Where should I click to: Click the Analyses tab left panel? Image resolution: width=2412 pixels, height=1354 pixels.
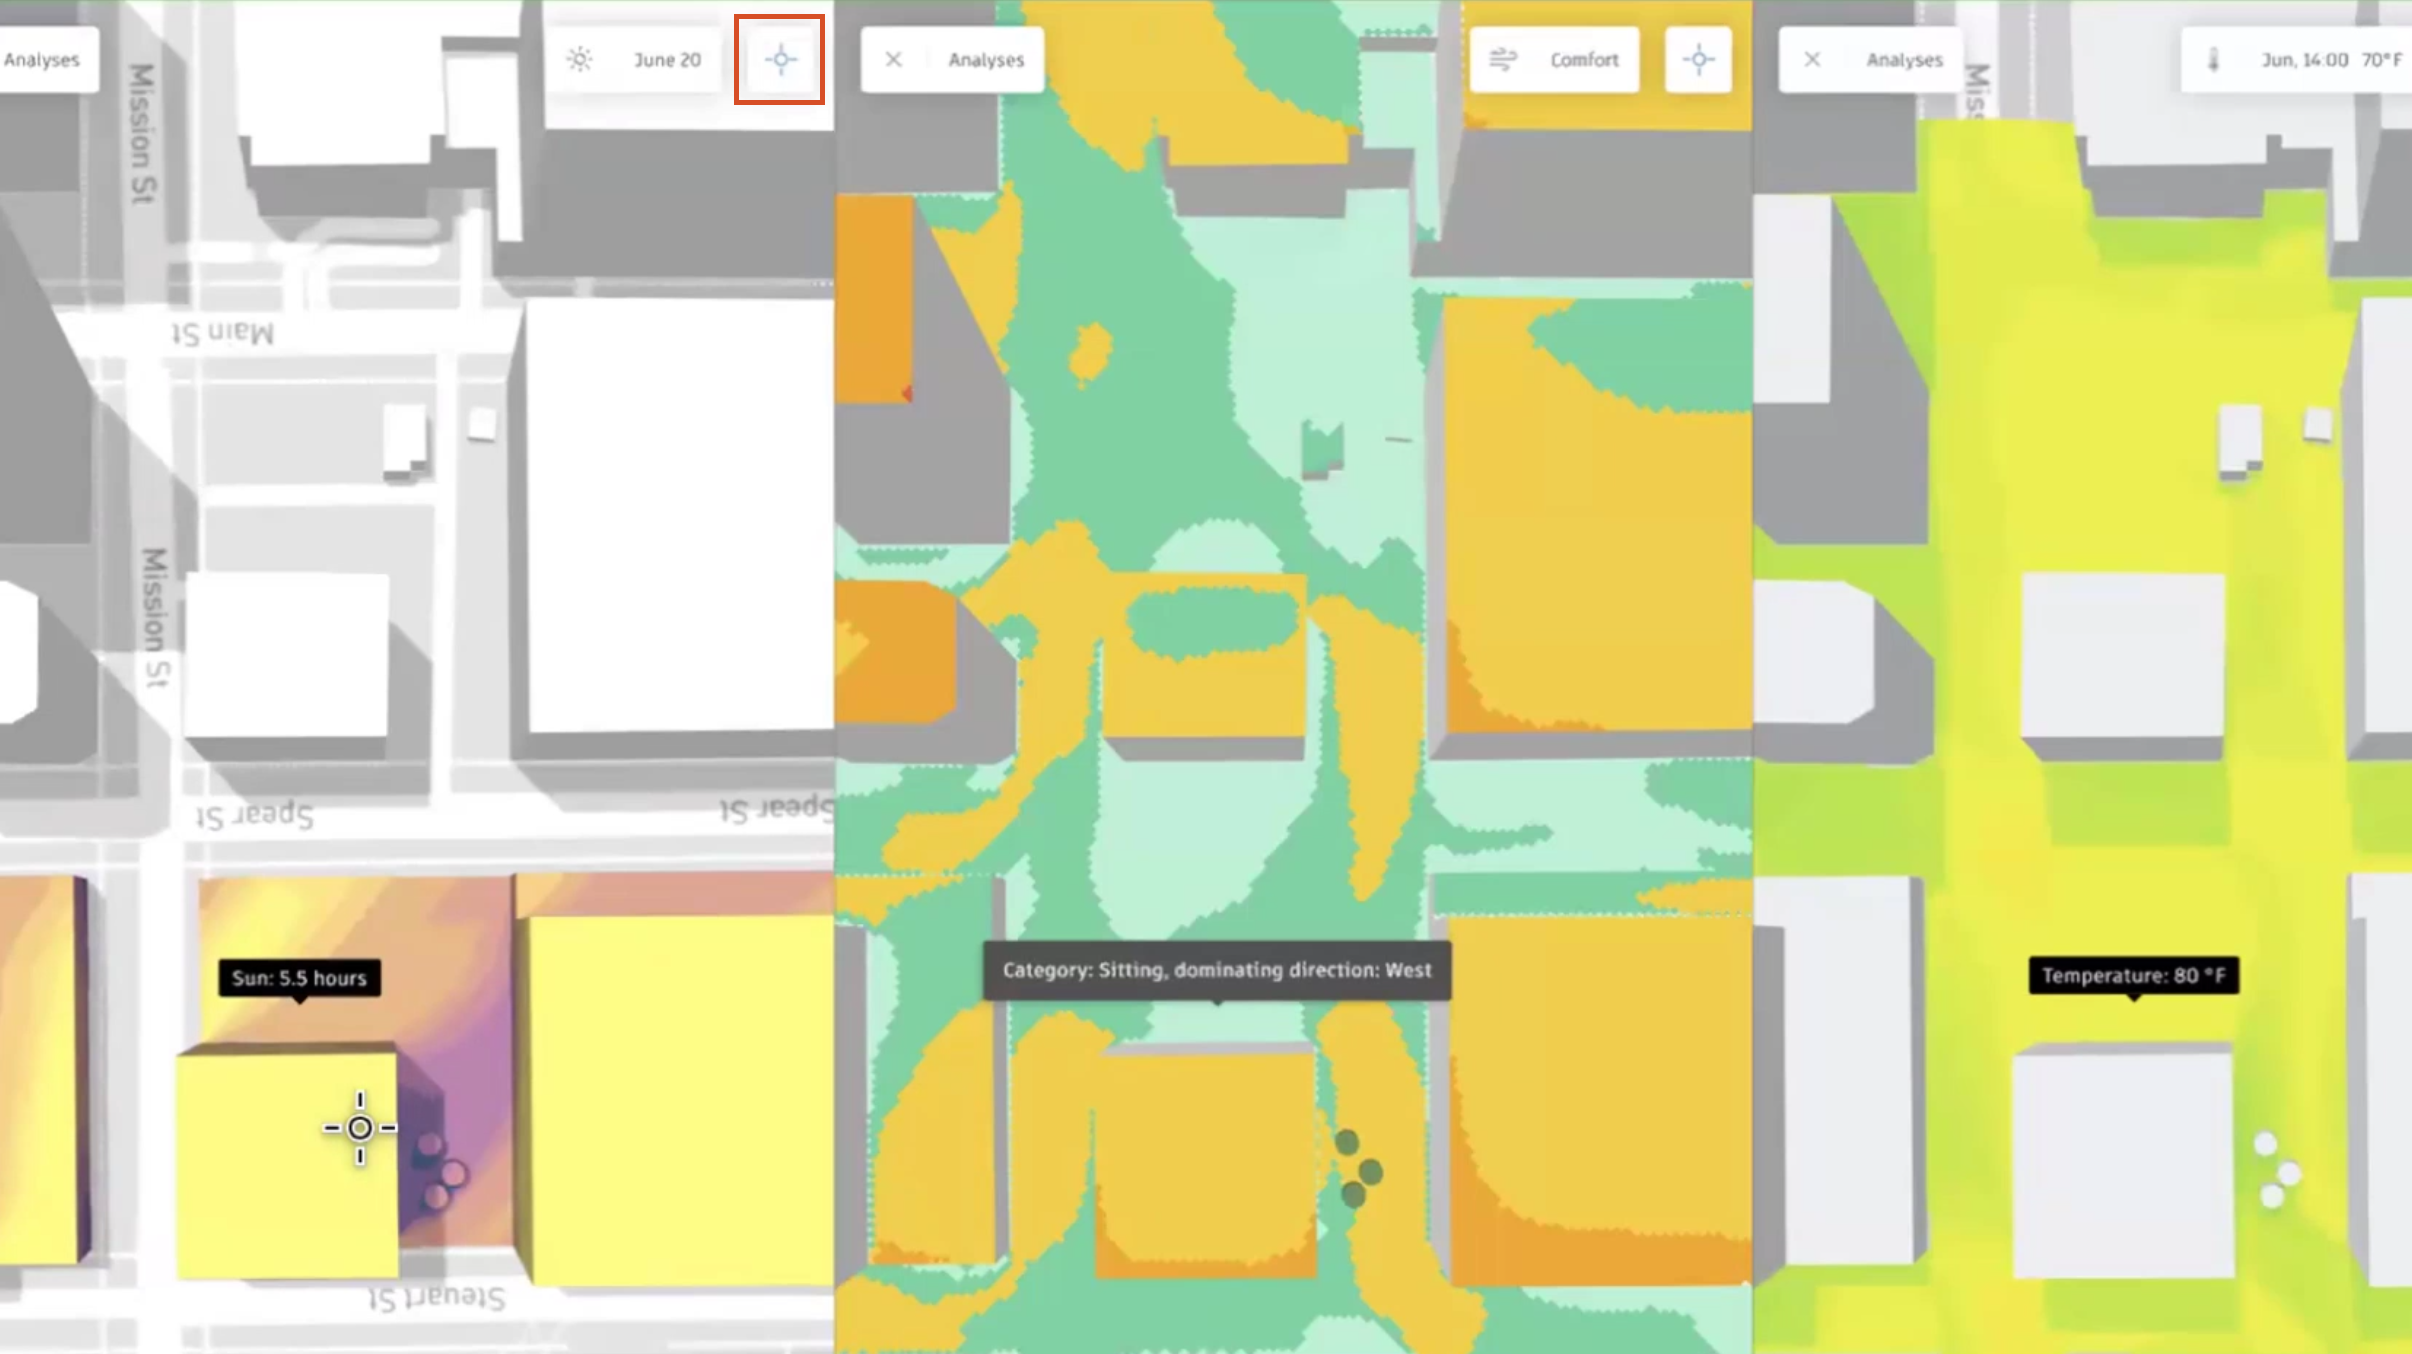click(x=41, y=58)
